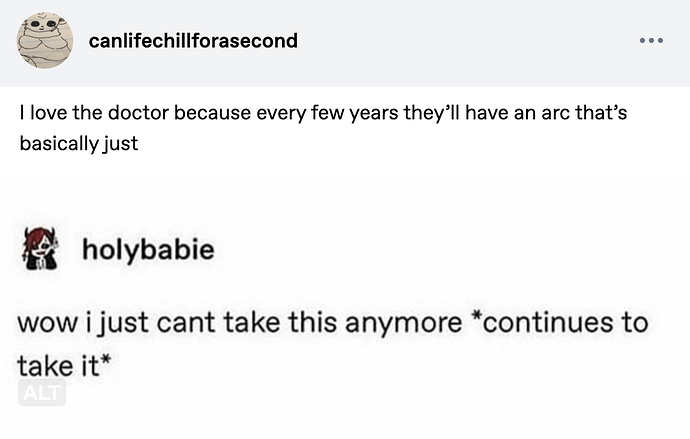Click the blank area between post text and image
The width and height of the screenshot is (690, 439).
tap(345, 185)
